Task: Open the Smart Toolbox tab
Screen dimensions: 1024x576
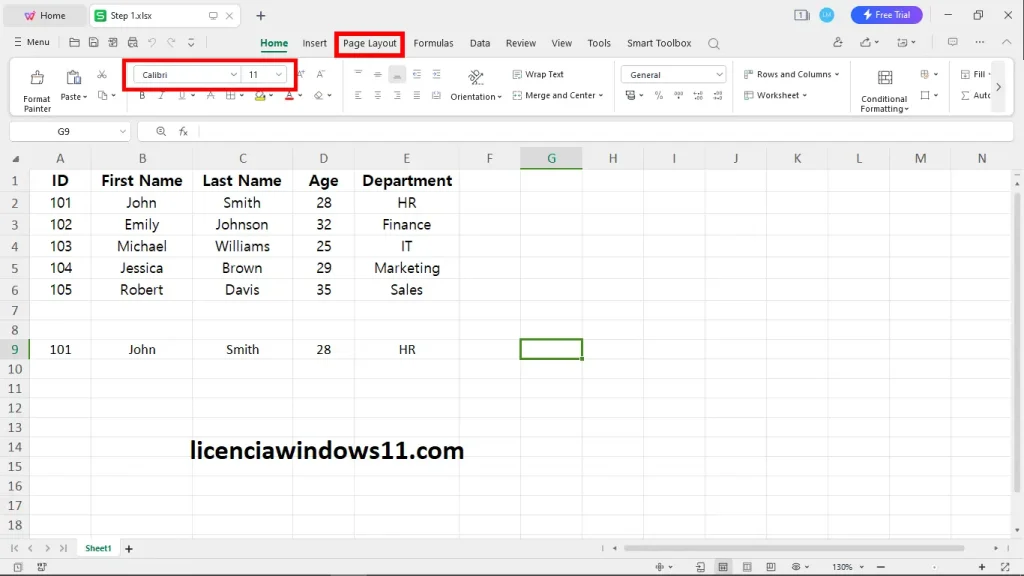Action: tap(659, 43)
